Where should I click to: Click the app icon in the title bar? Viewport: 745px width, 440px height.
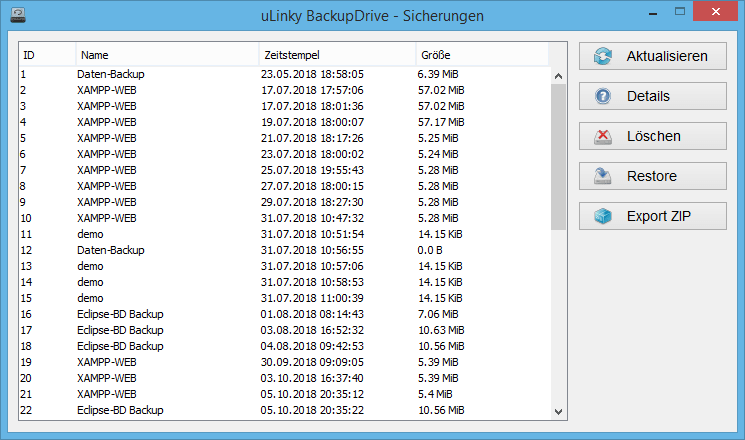pos(18,15)
